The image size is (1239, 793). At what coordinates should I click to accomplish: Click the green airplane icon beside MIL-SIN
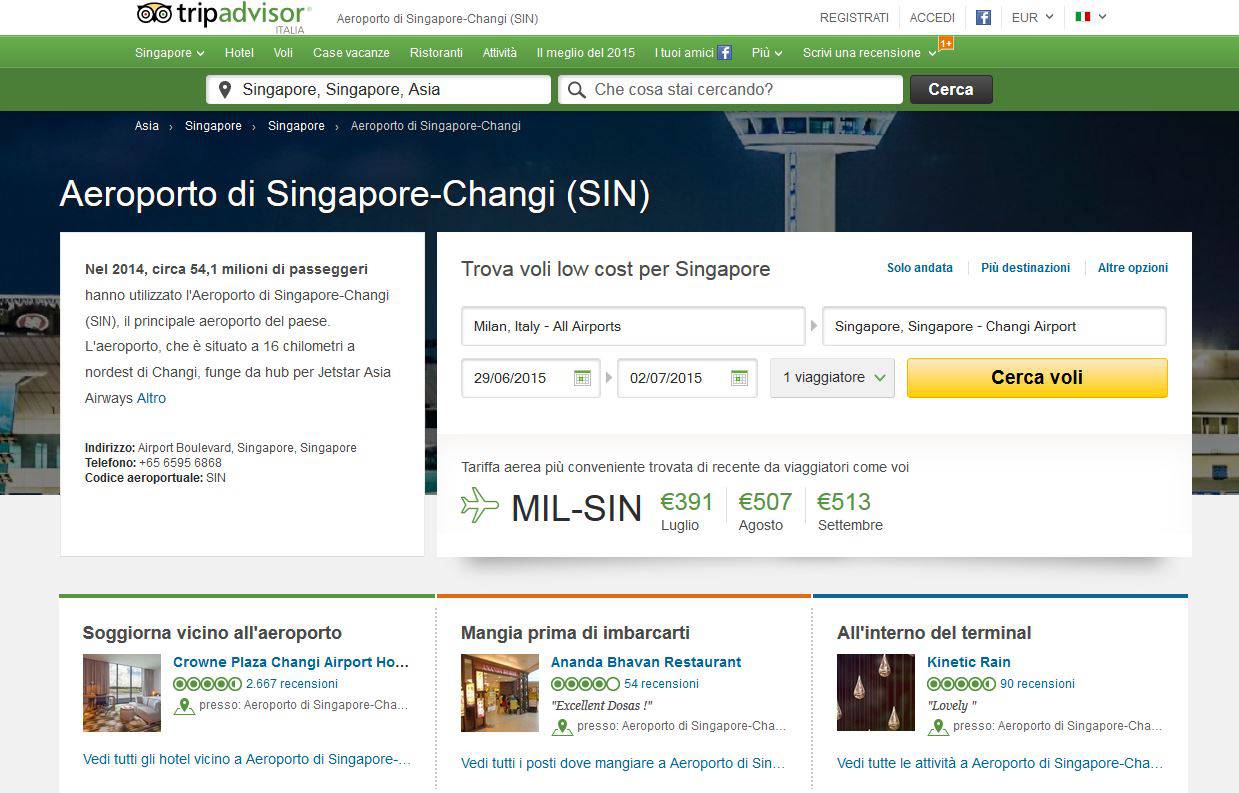click(480, 505)
